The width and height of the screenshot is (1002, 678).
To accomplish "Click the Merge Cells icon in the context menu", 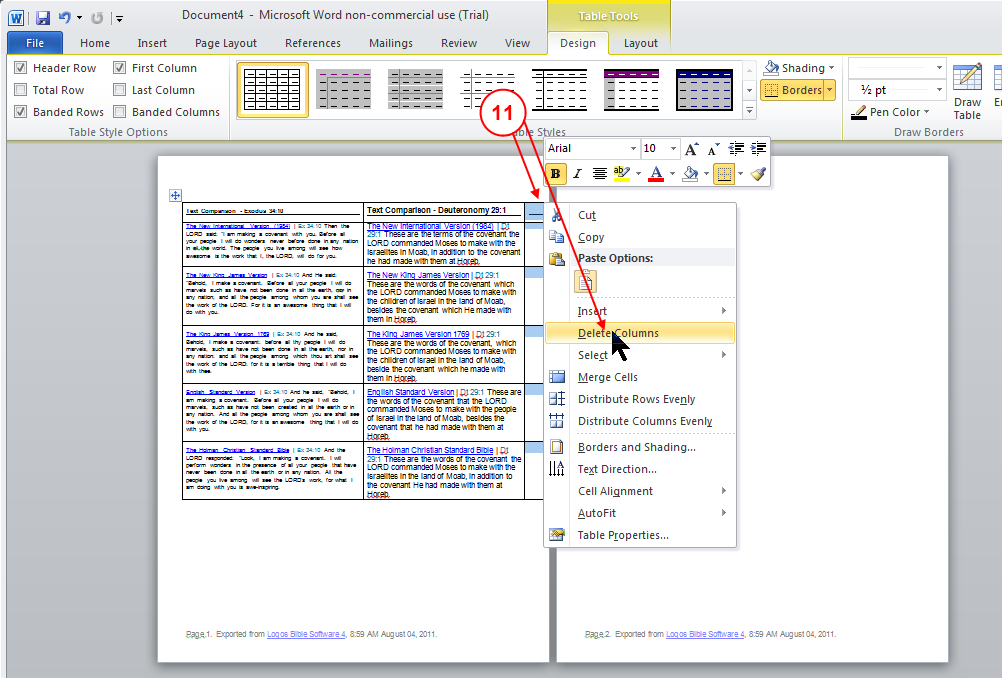I will click(557, 377).
